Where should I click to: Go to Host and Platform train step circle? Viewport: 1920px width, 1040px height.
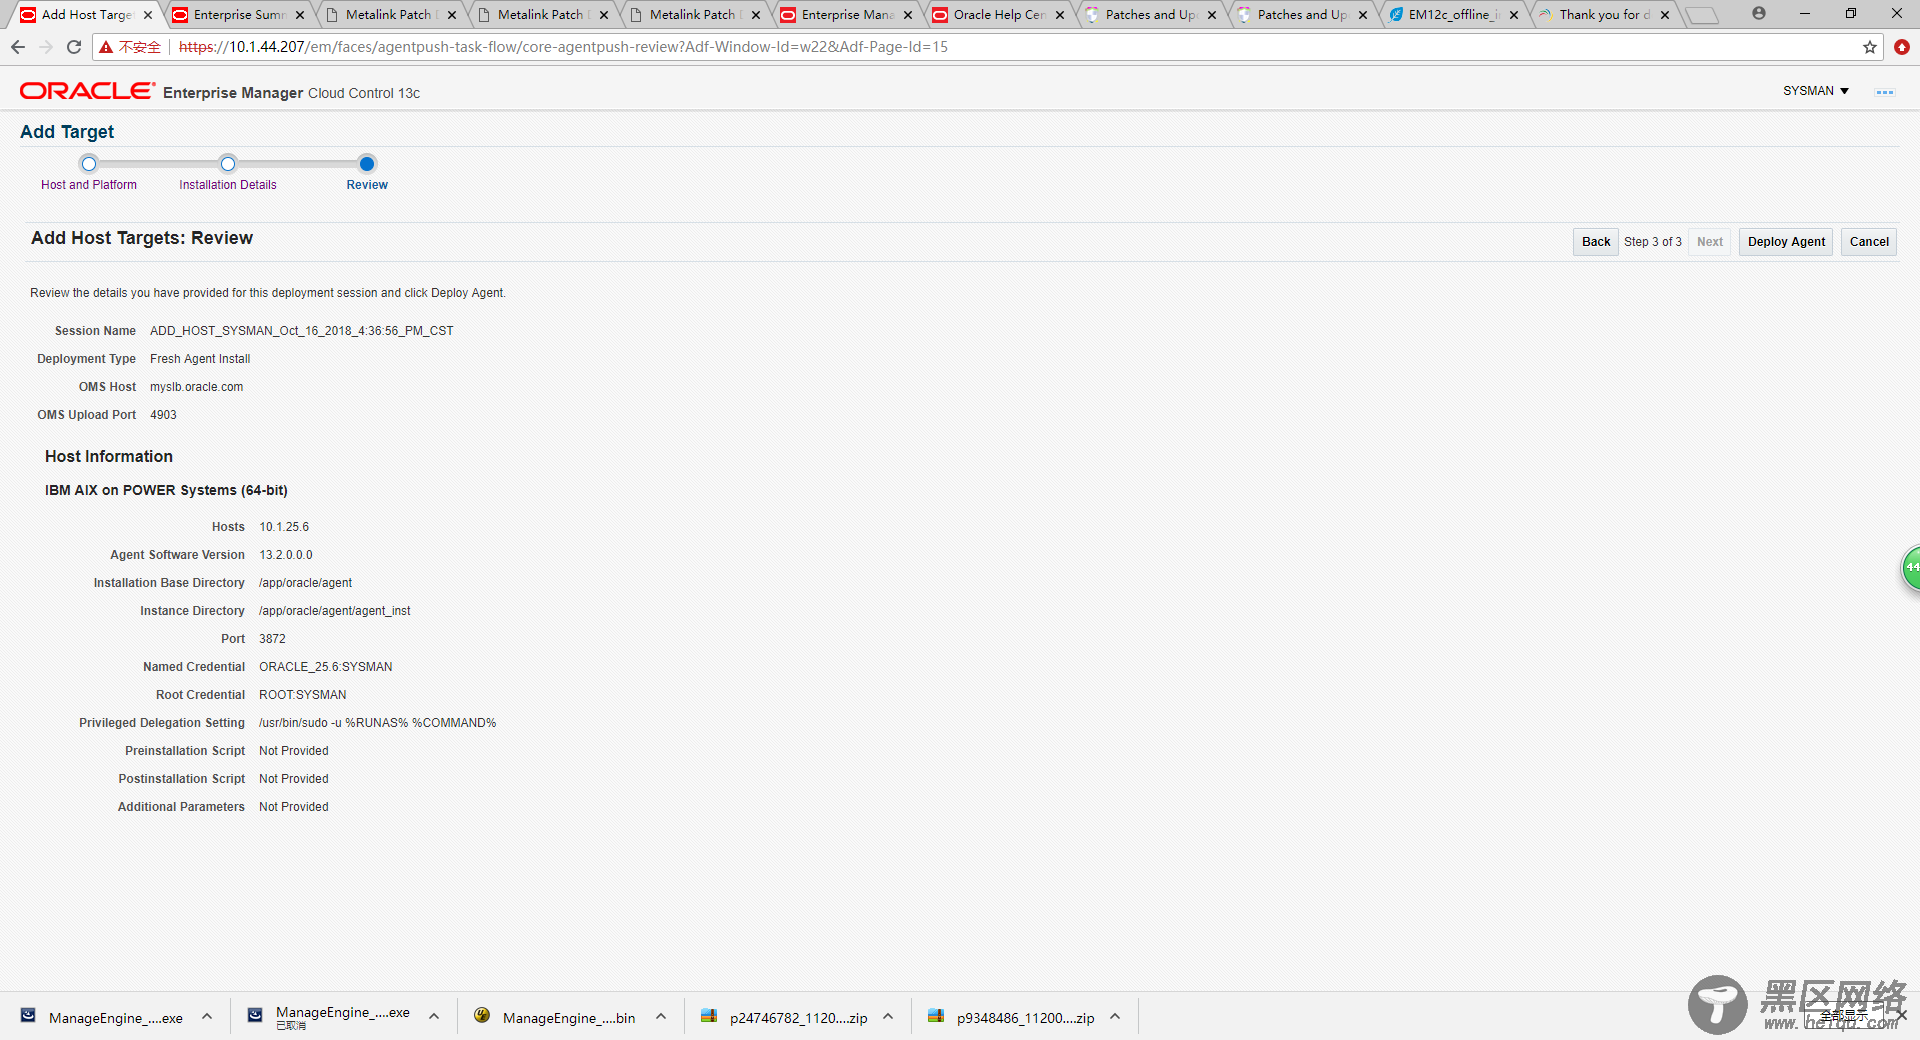[x=89, y=164]
